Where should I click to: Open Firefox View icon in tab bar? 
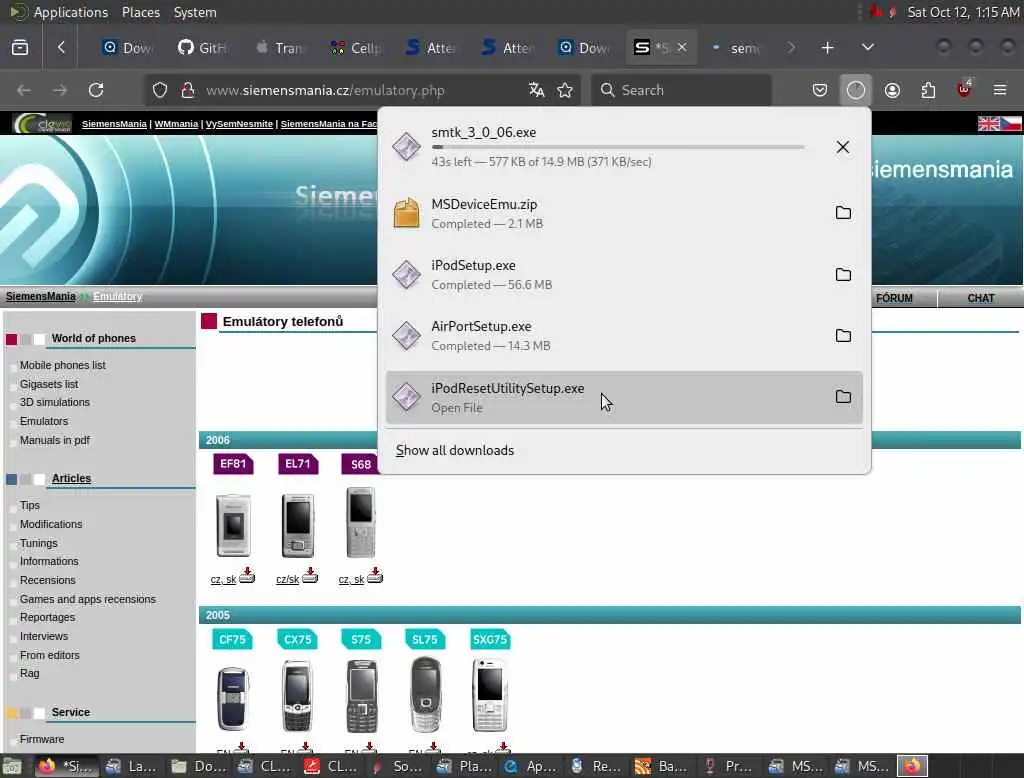pyautogui.click(x=20, y=48)
